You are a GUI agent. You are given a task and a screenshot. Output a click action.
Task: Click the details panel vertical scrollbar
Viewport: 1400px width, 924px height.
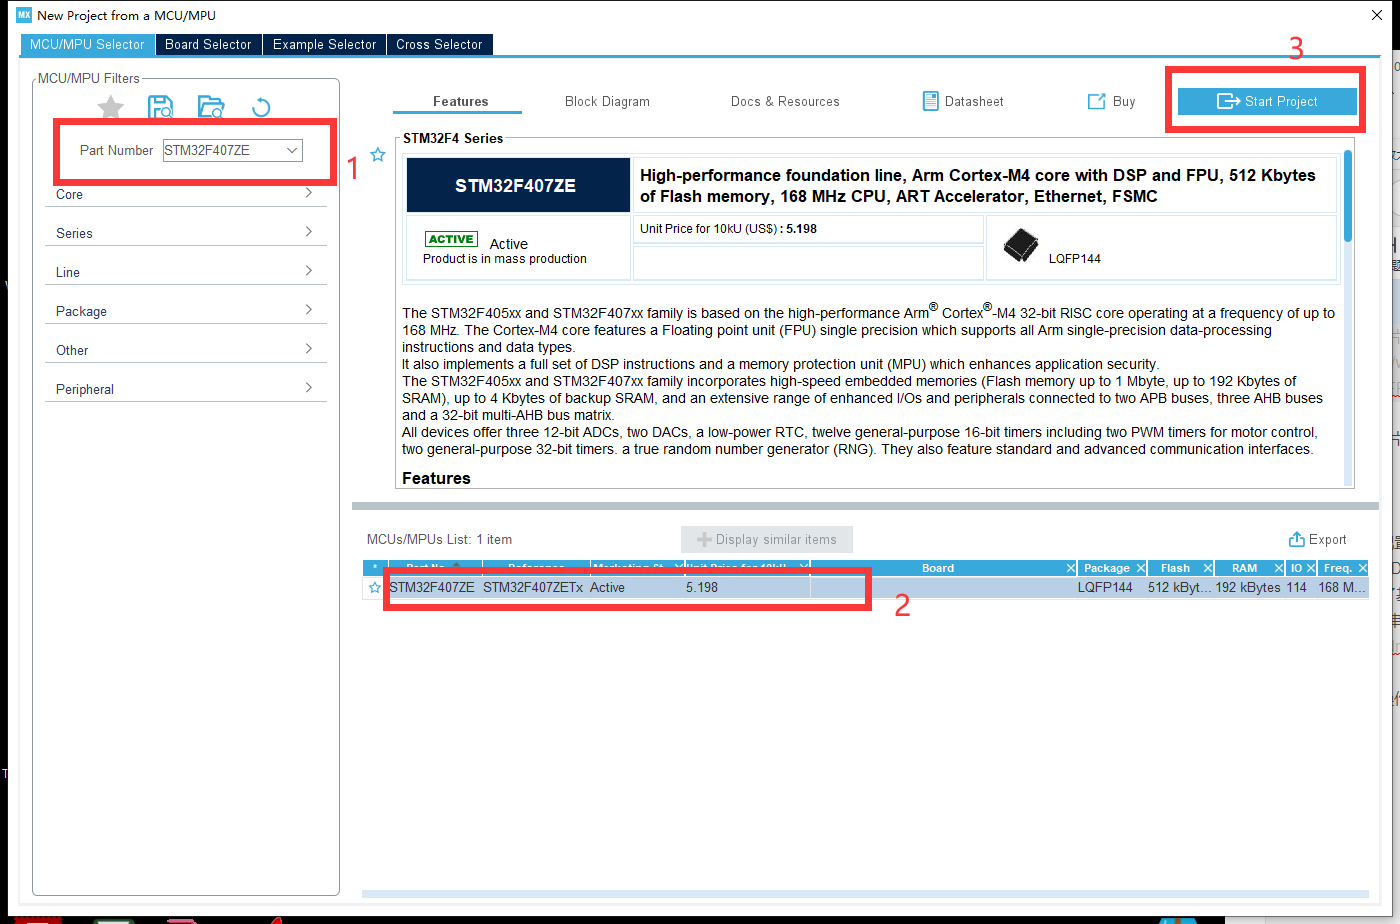[x=1348, y=195]
